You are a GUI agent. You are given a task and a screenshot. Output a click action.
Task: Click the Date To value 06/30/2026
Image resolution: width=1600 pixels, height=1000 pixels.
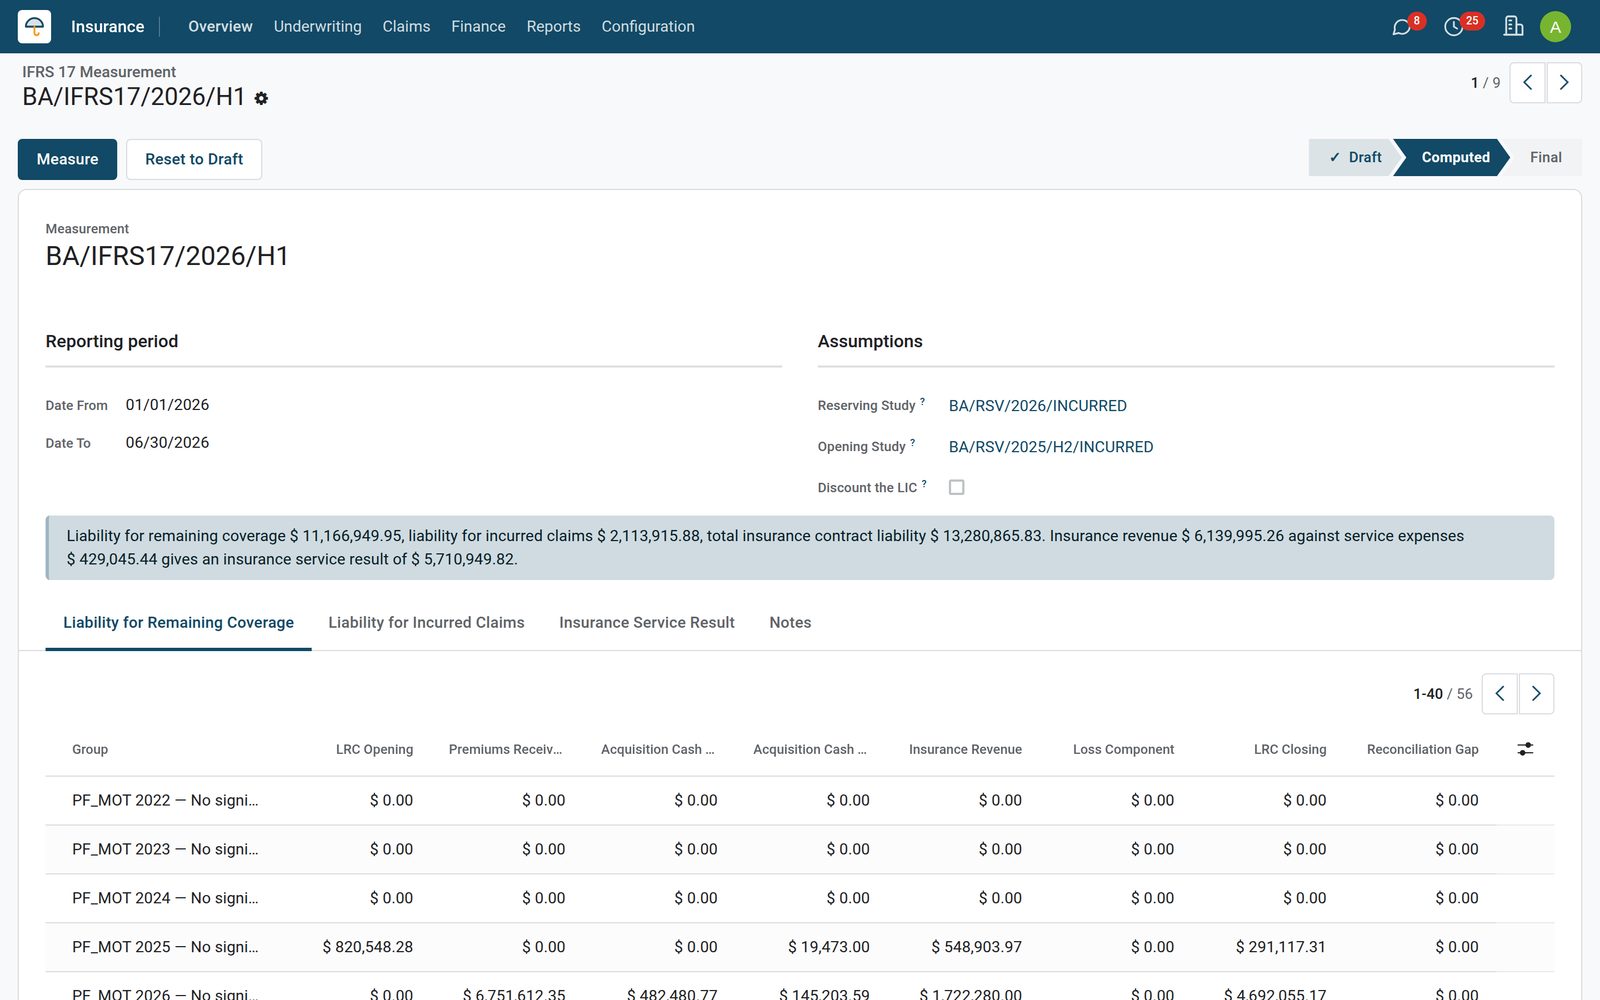pyautogui.click(x=167, y=442)
